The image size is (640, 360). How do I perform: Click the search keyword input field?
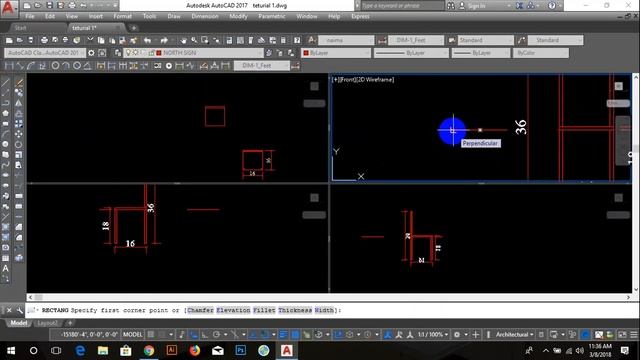point(402,6)
